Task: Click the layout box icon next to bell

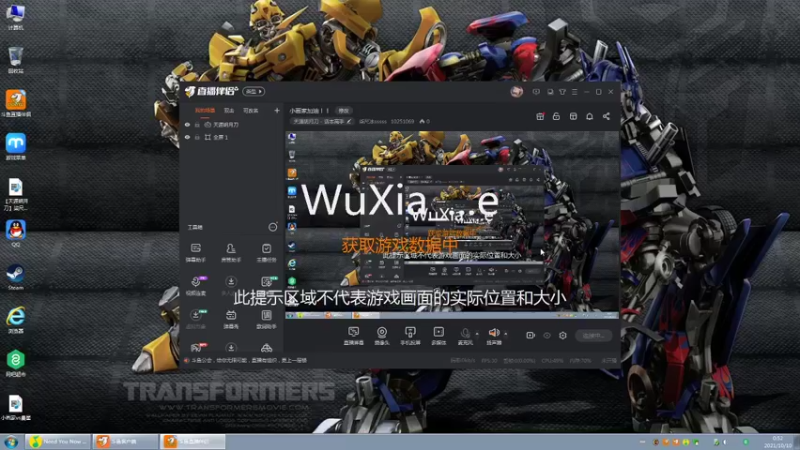Action: (573, 116)
